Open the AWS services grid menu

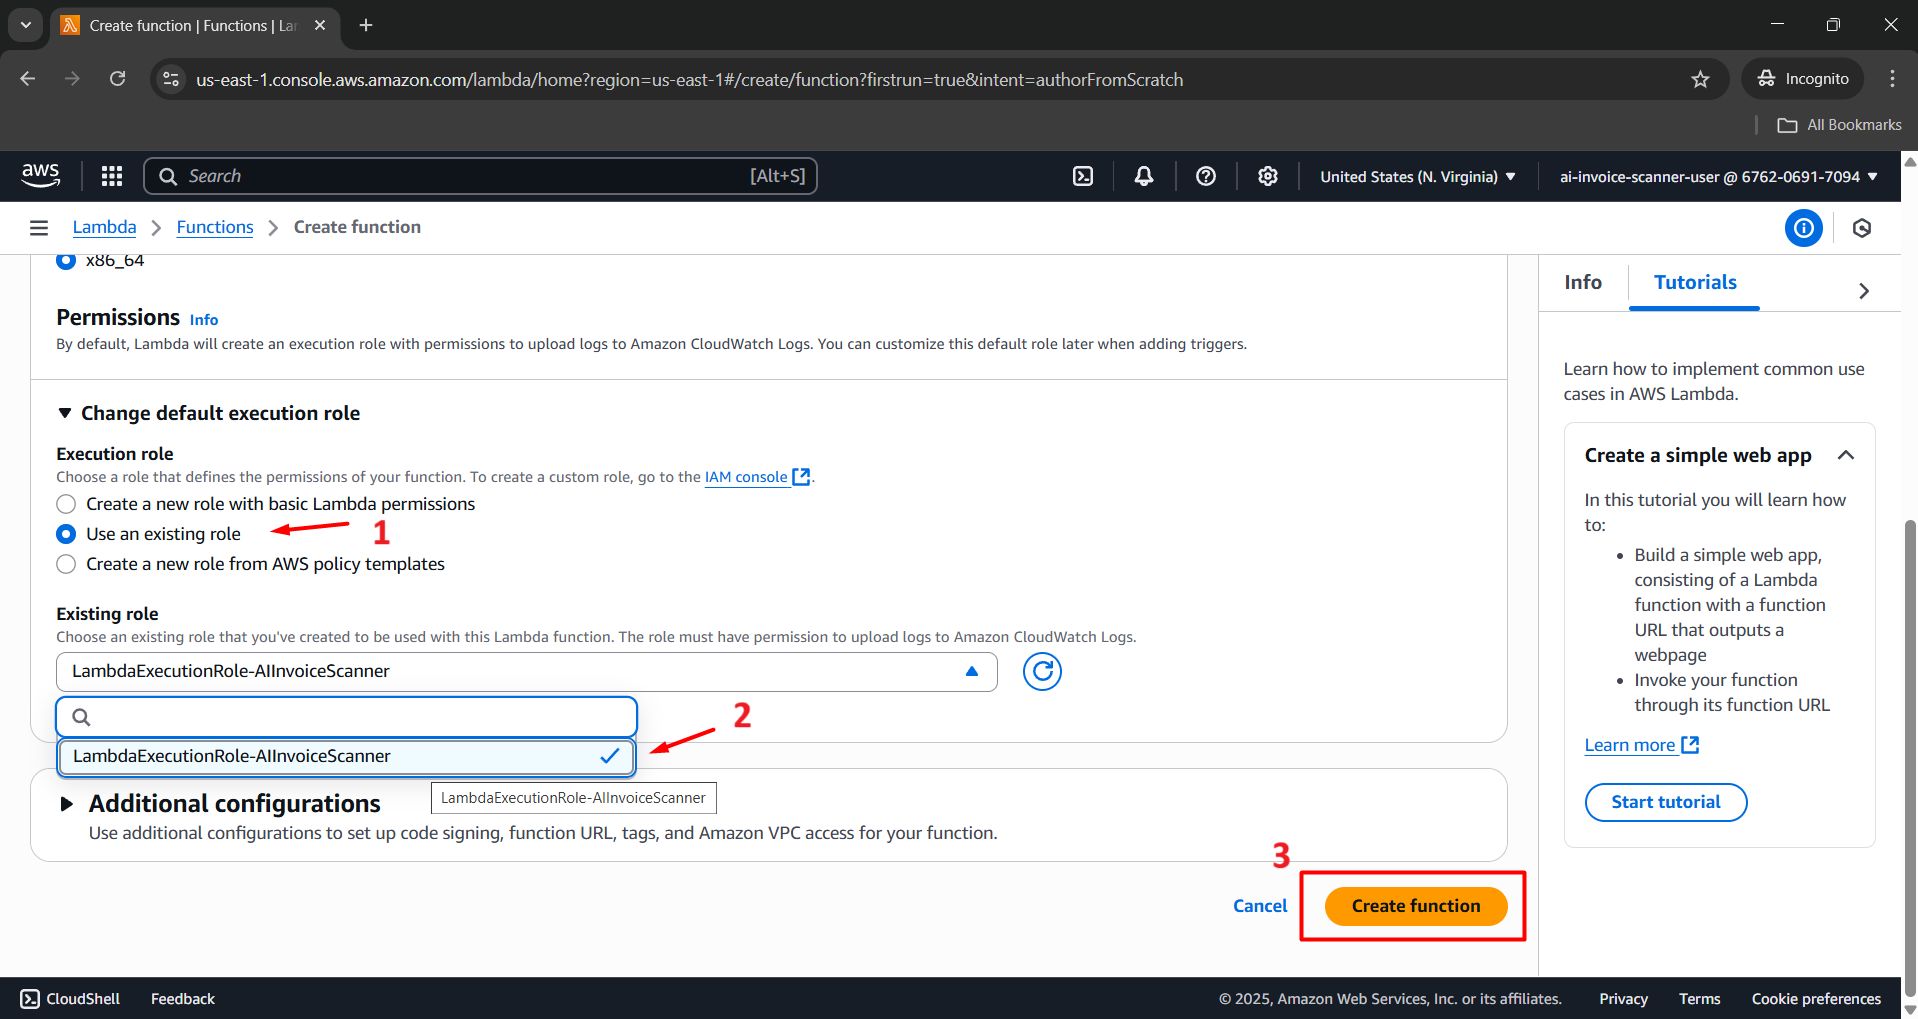[x=111, y=175]
